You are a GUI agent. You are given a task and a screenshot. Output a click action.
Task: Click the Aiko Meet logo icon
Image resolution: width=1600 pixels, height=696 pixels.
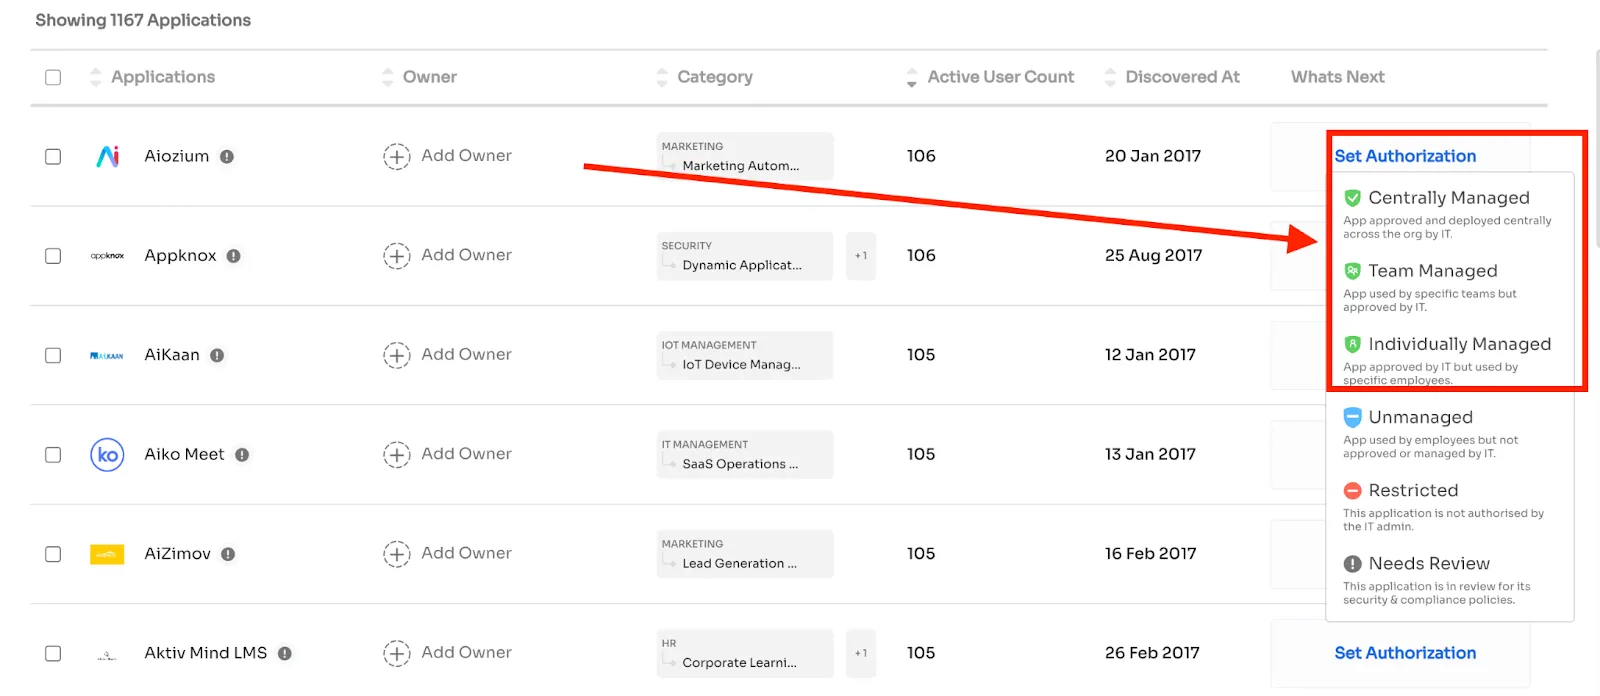coord(107,455)
